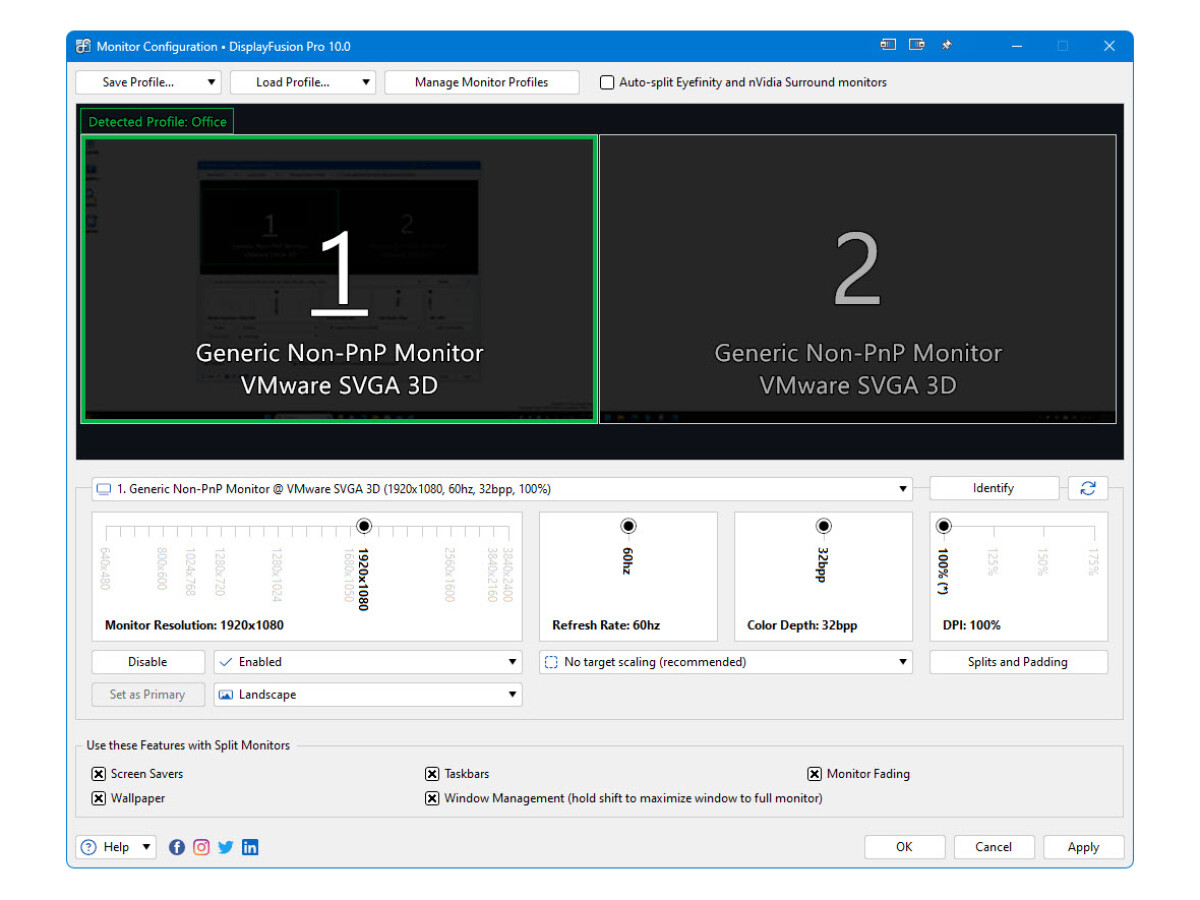Move window to previous monitor via title bar icon
Viewport: 1200px width, 900px height.
click(x=887, y=45)
